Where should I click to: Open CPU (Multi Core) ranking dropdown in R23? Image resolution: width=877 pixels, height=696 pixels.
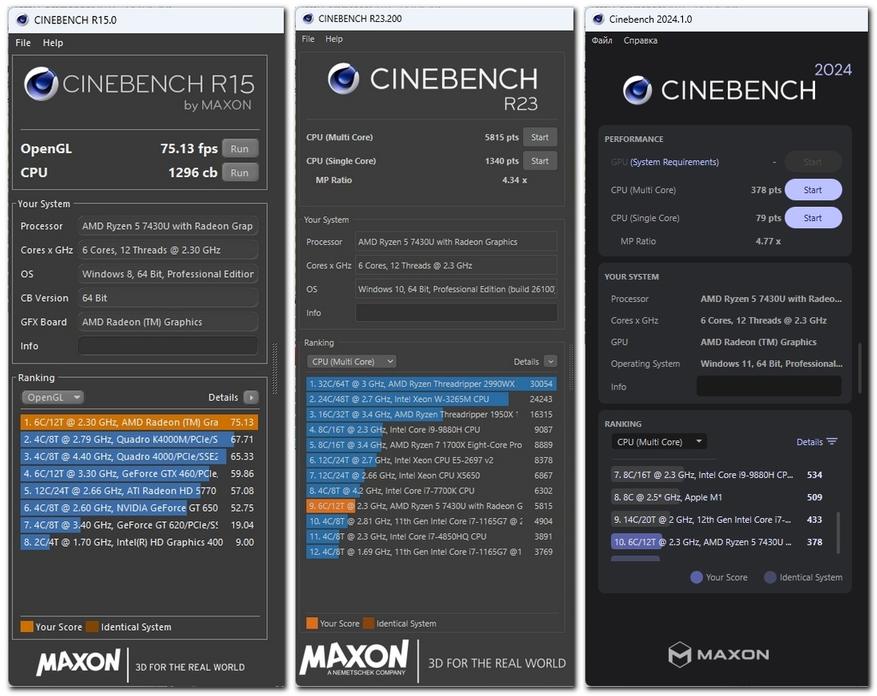tap(351, 361)
